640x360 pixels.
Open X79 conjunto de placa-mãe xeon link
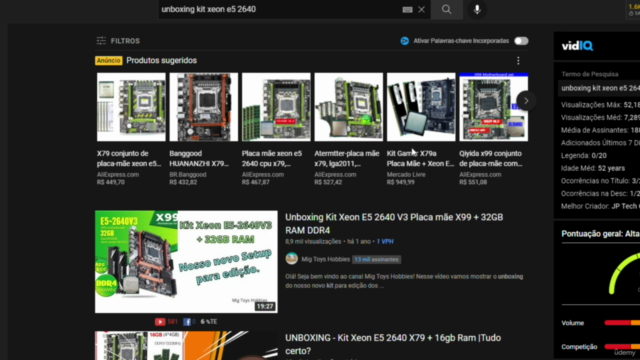point(129,158)
